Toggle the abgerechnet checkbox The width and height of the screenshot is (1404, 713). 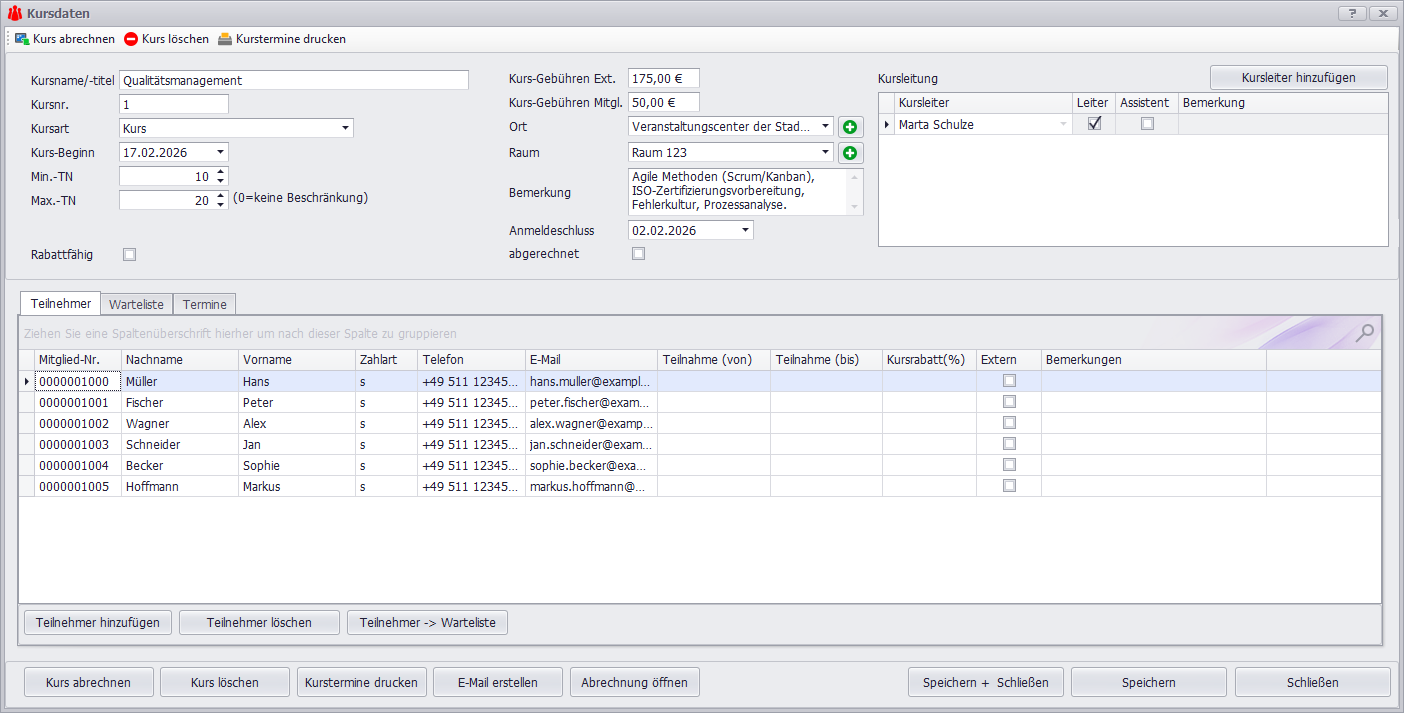coord(639,254)
